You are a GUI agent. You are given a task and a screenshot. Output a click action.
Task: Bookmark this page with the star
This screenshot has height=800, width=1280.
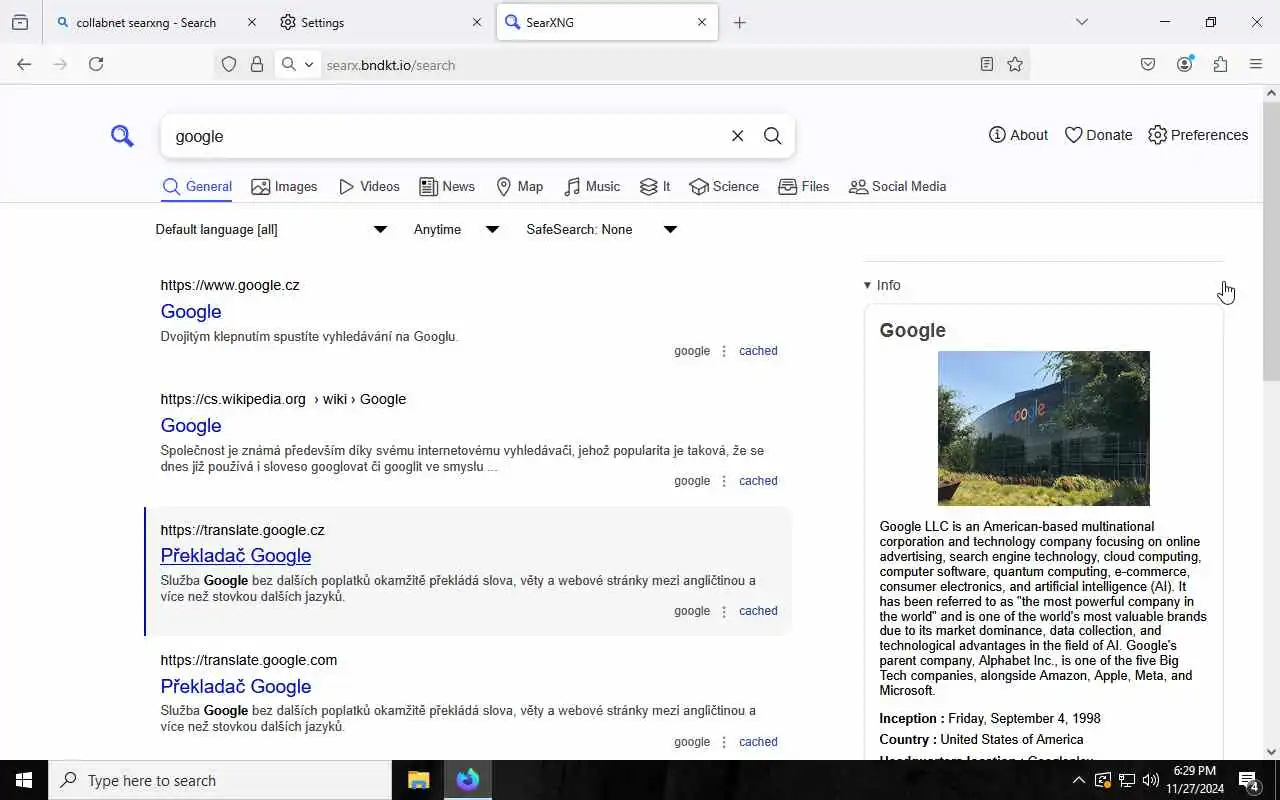1015,64
